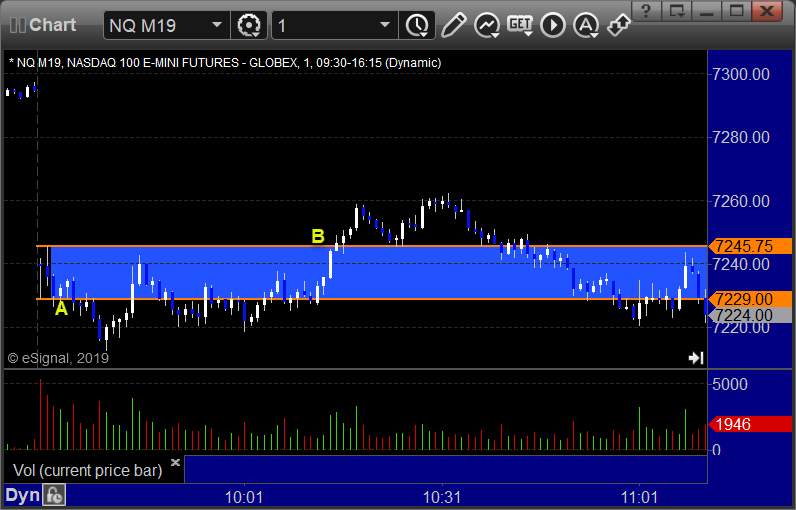
Task: Click the 7280.00 price axis label
Action: (x=741, y=138)
